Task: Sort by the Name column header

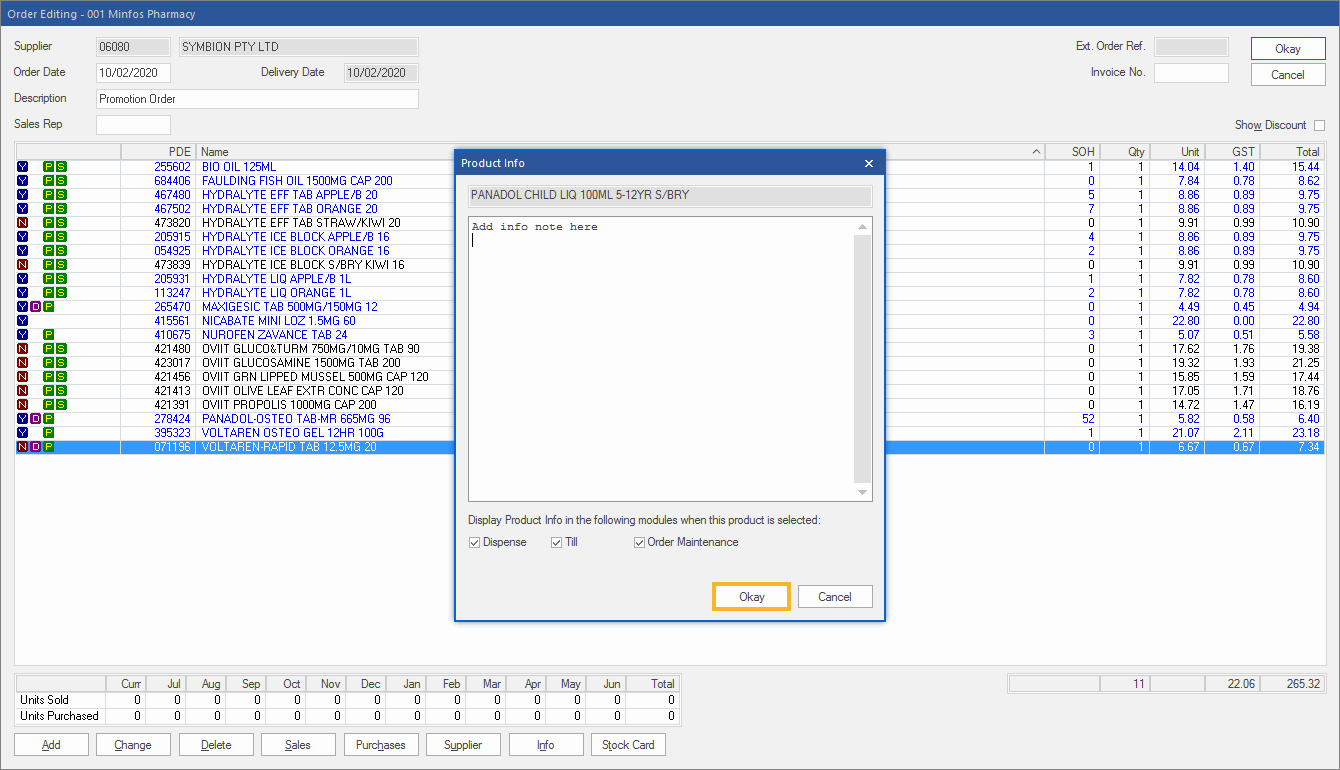Action: [x=620, y=152]
